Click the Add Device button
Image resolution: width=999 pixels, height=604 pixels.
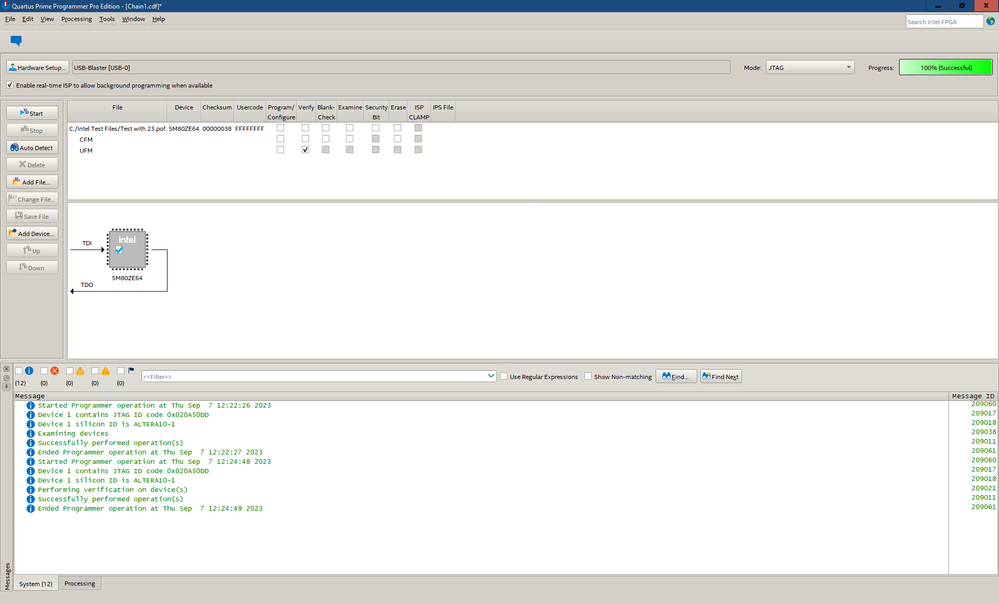[32, 233]
